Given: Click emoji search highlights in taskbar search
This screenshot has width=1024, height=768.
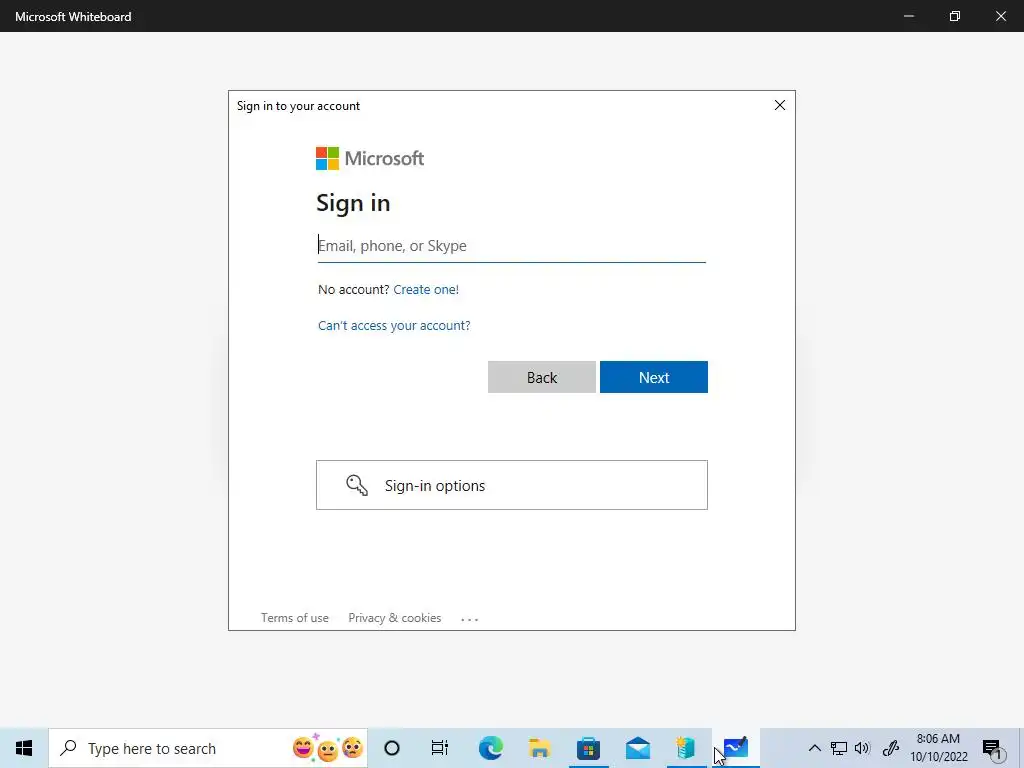Looking at the screenshot, I should click(328, 748).
